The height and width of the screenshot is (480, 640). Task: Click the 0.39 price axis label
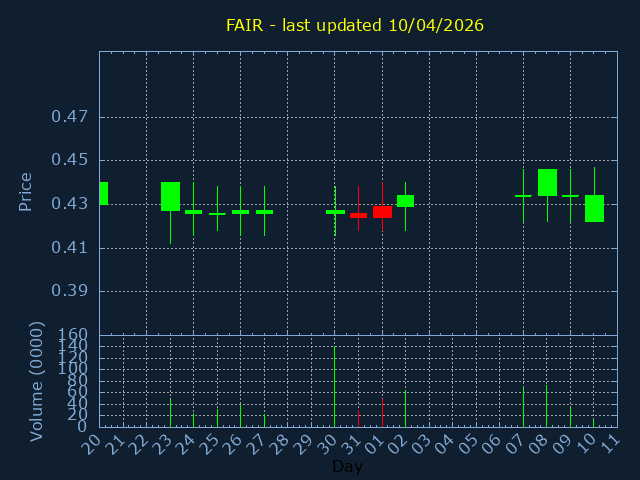69,291
